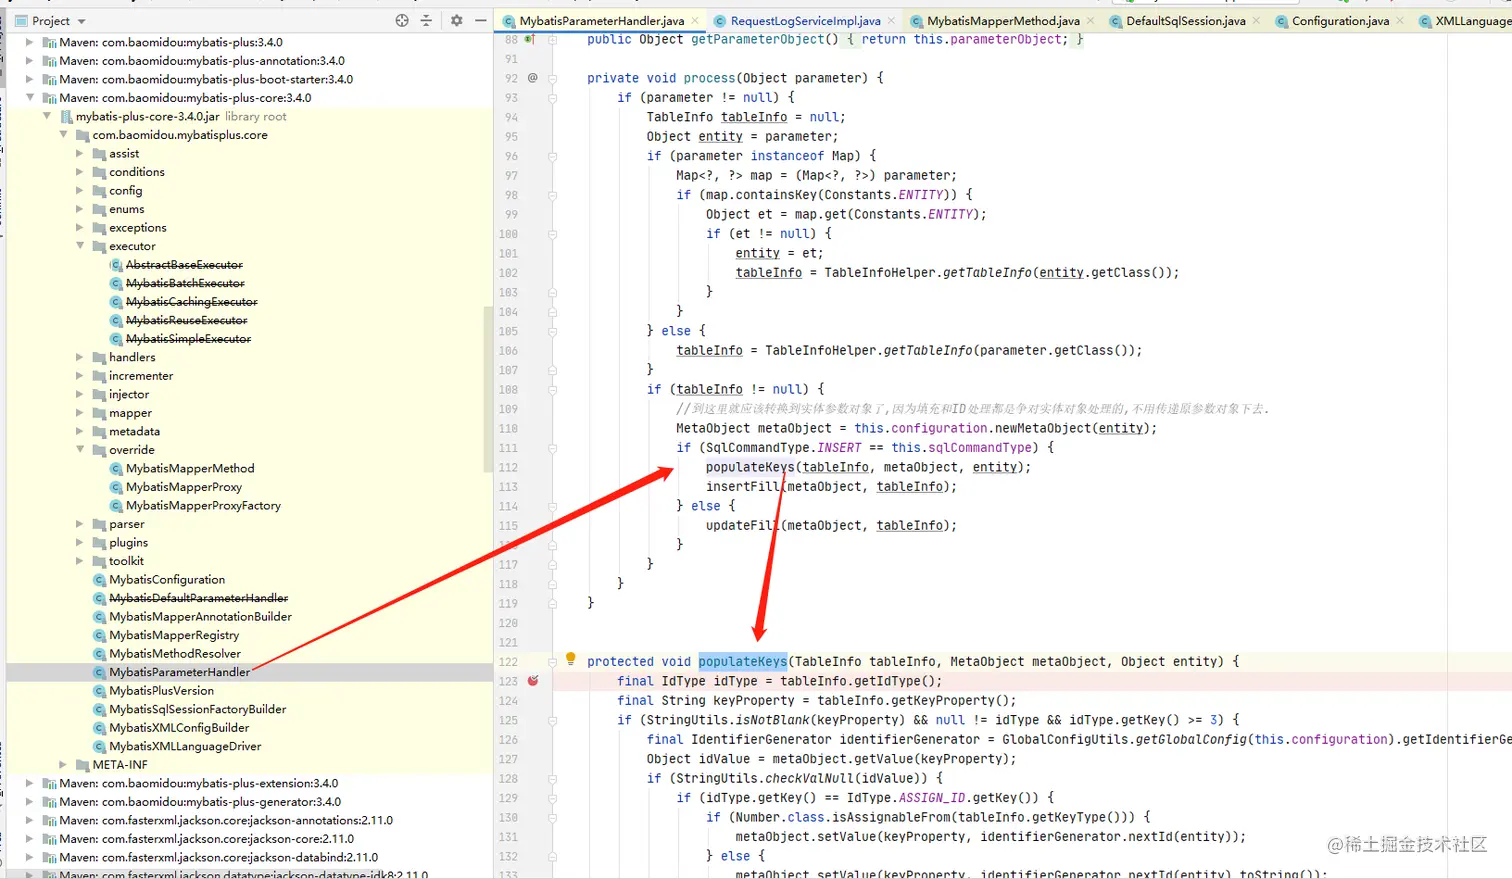Open Project panel settings gear
Image resolution: width=1512 pixels, height=879 pixels.
tap(457, 20)
